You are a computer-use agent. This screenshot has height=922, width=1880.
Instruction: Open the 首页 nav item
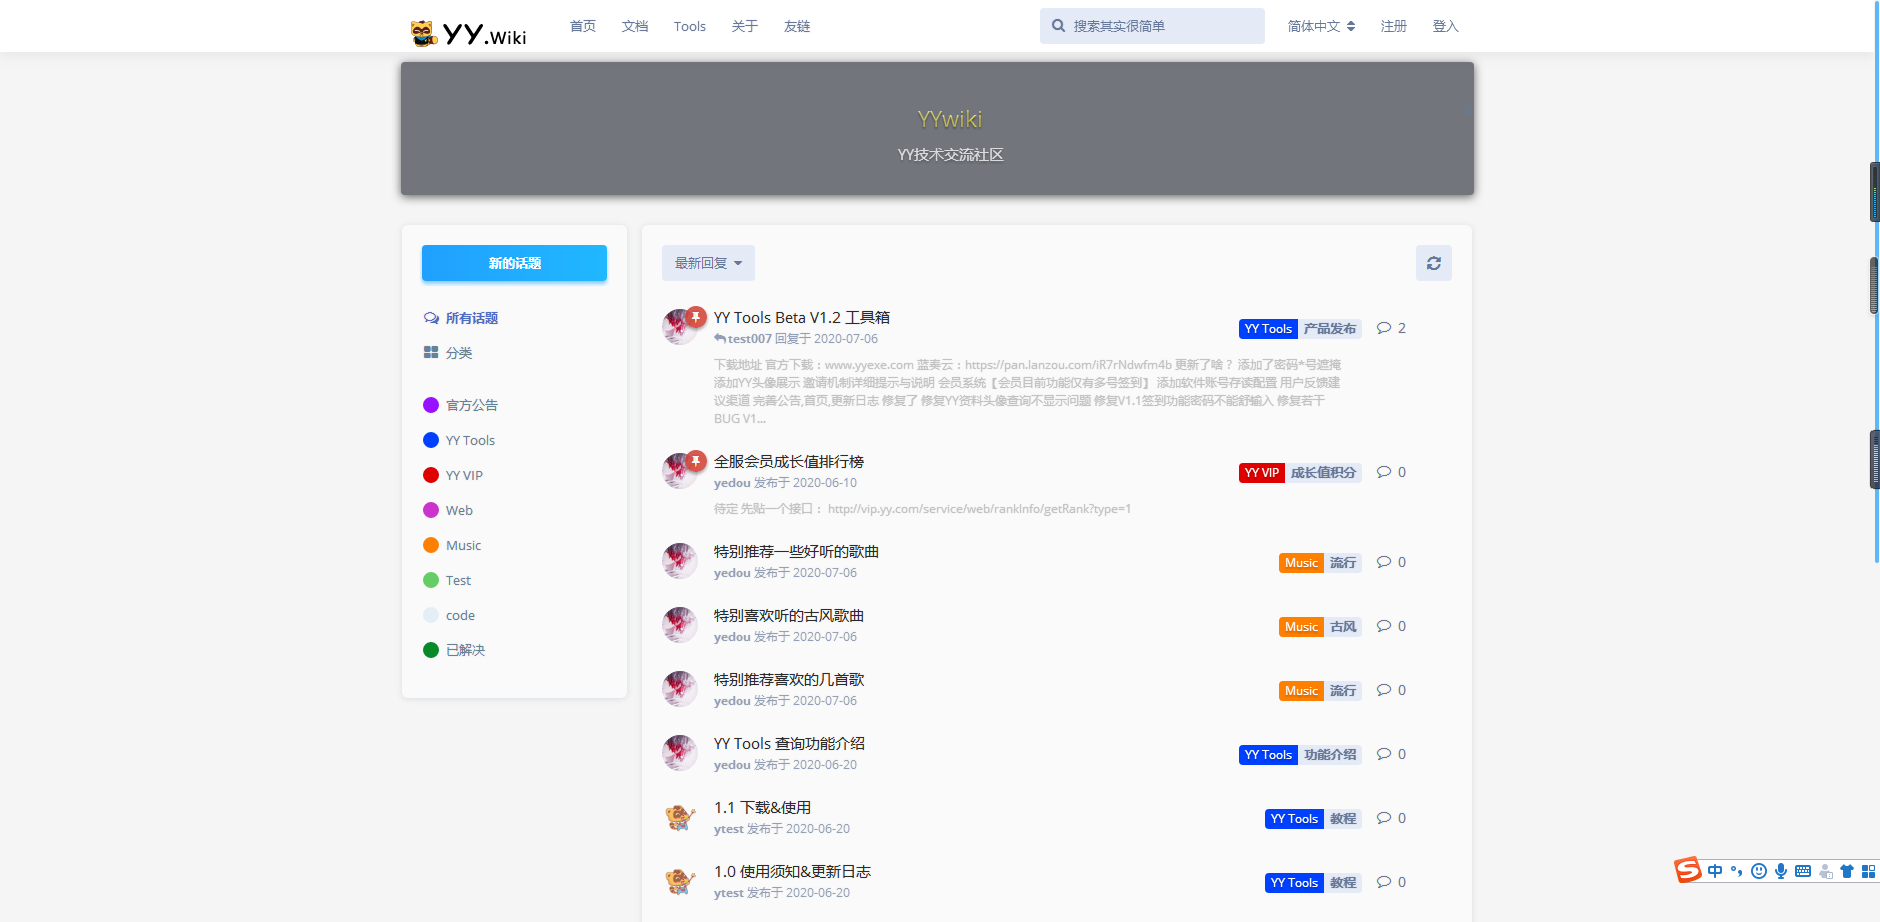583,26
